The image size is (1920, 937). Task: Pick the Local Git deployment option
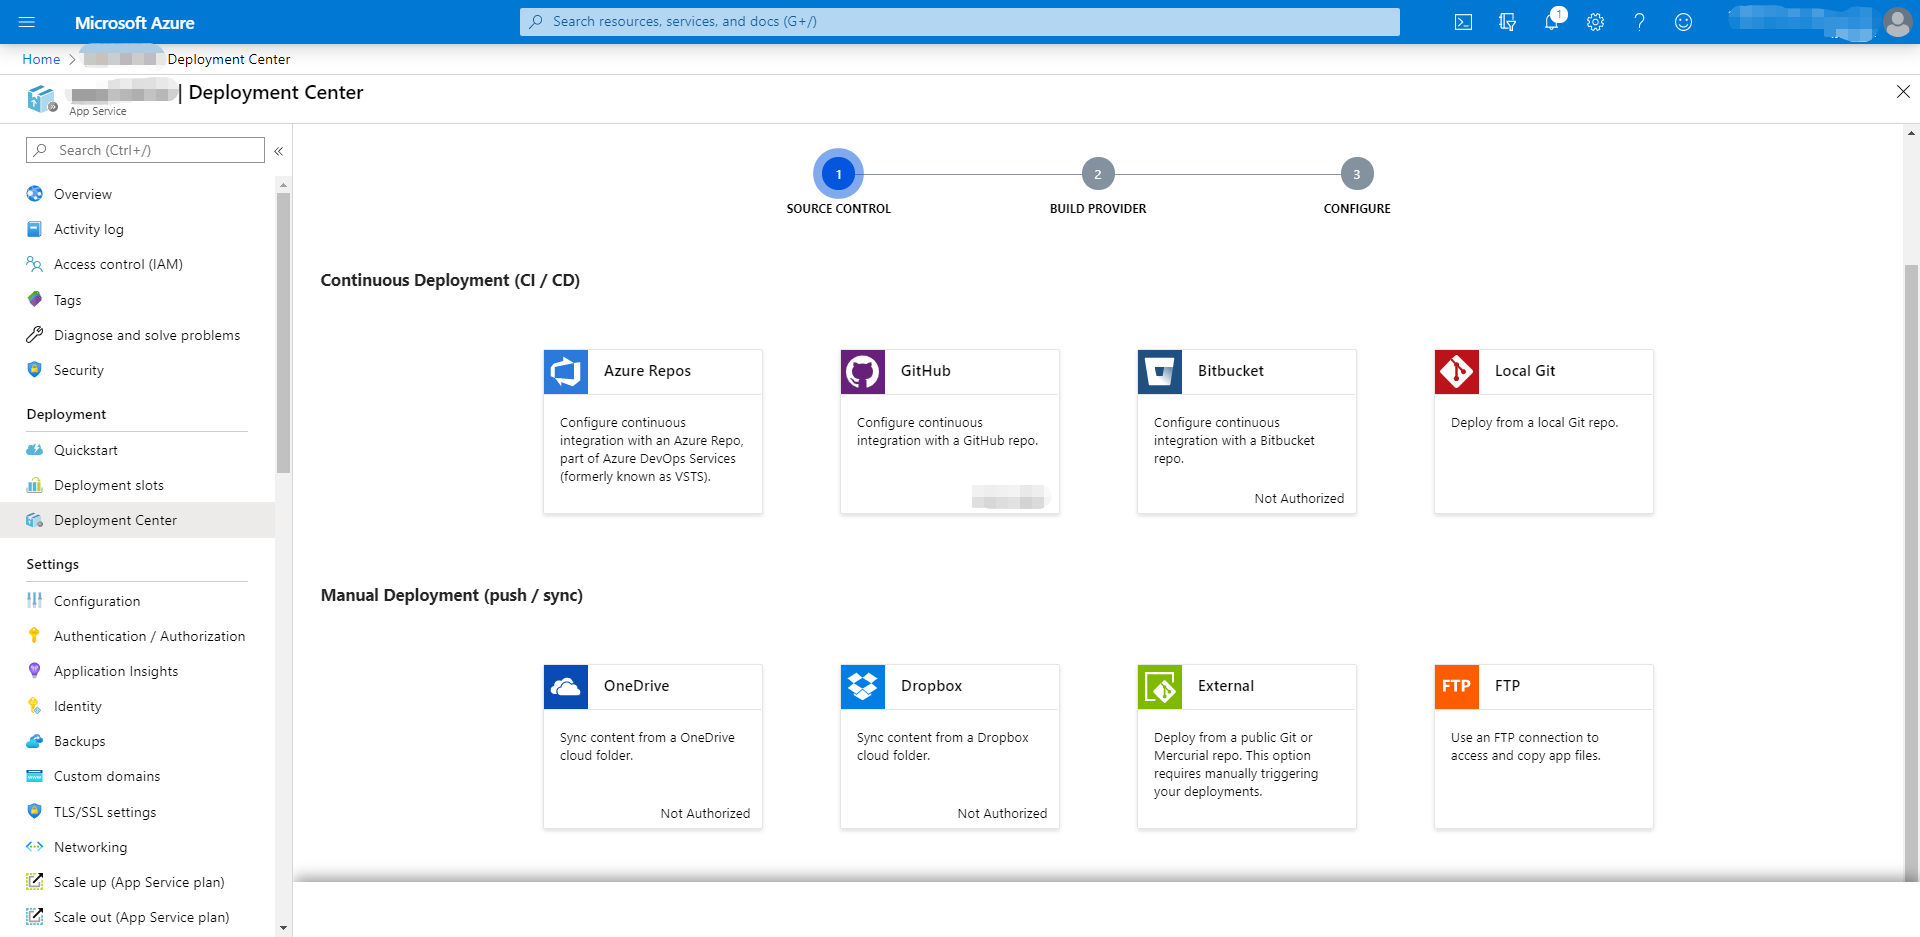(x=1543, y=431)
